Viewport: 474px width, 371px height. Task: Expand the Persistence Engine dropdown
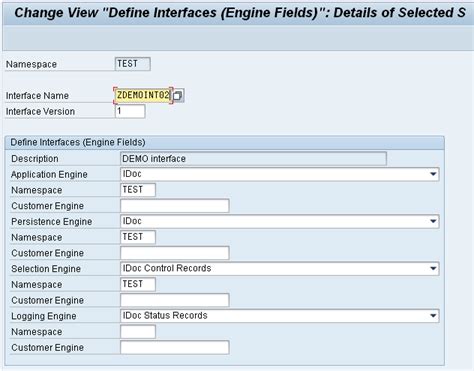coord(433,221)
